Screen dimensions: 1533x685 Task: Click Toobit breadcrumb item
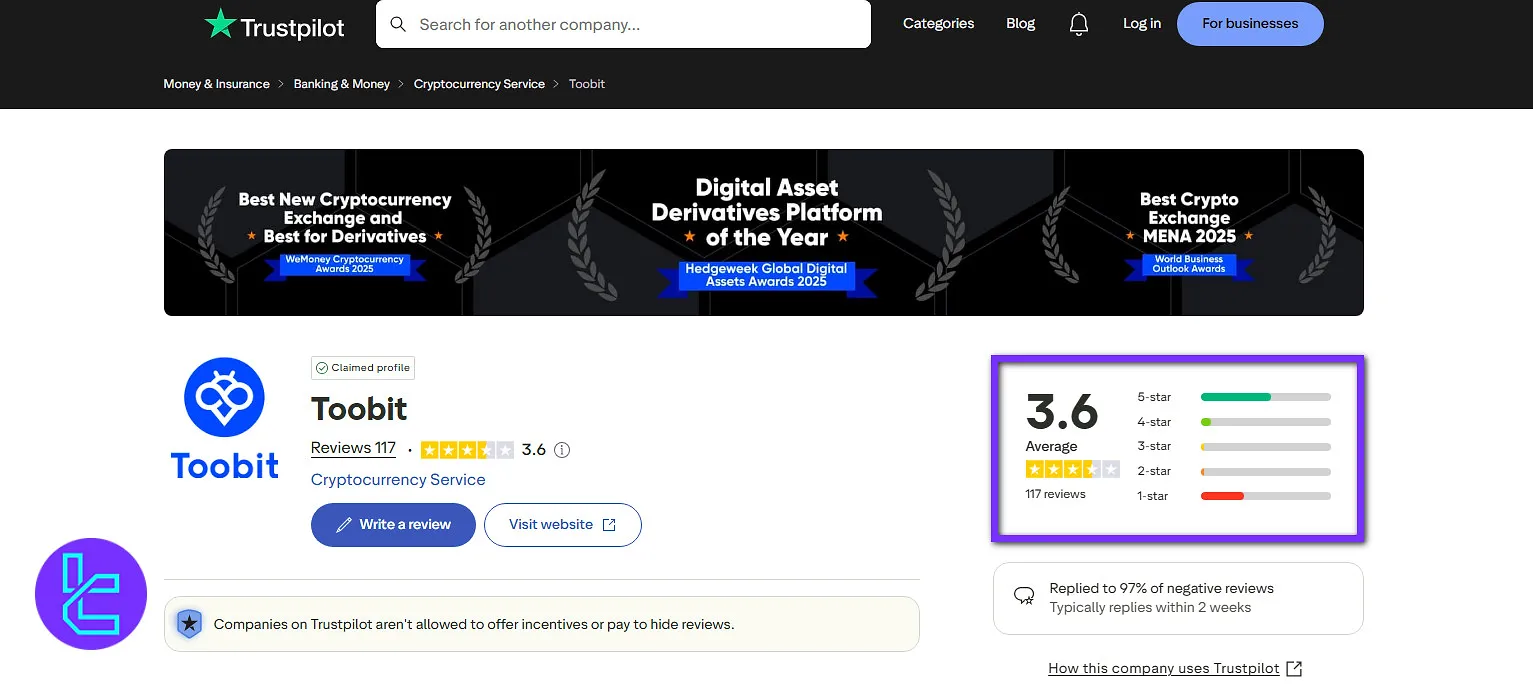pyautogui.click(x=587, y=84)
